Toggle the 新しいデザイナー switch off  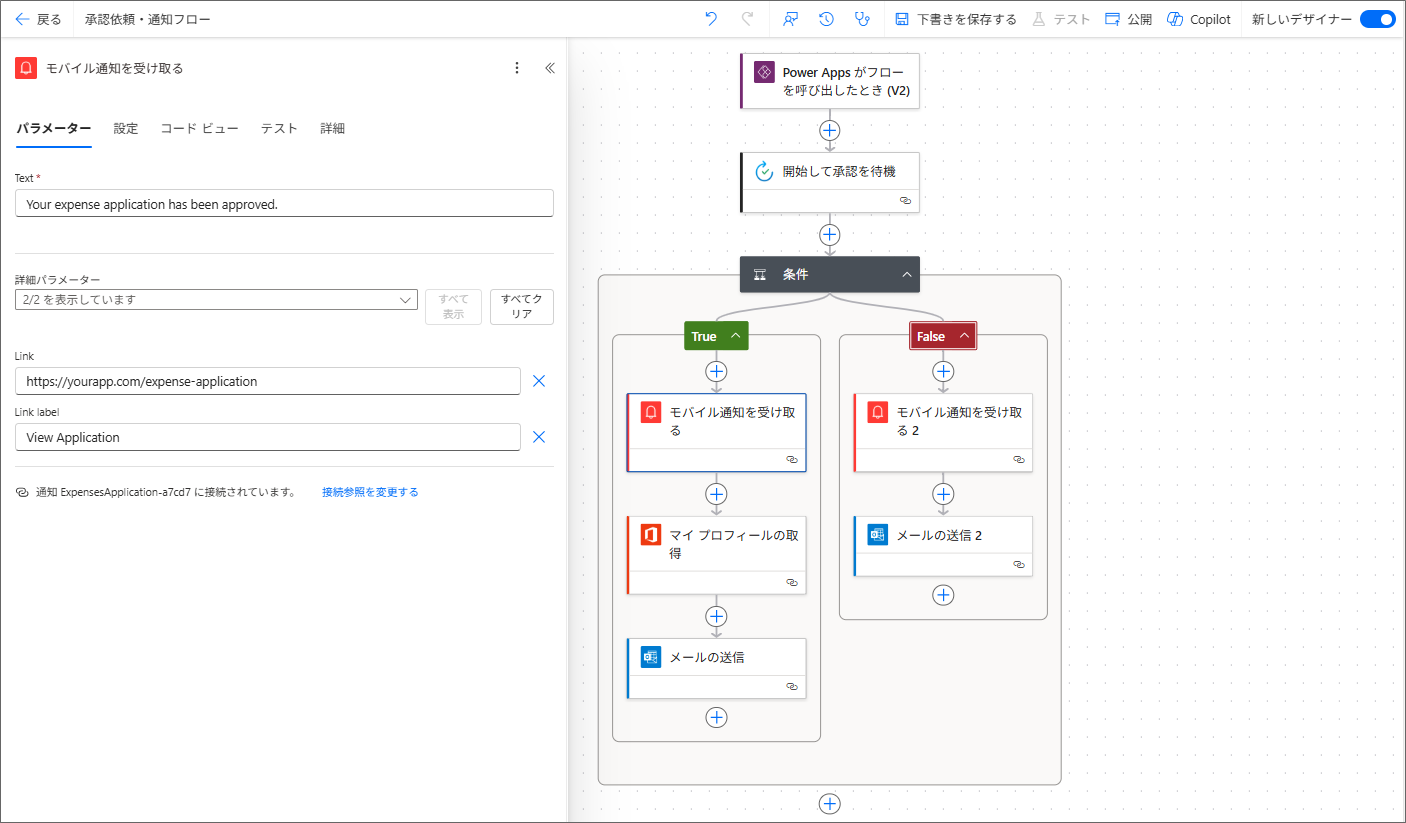tap(1377, 19)
